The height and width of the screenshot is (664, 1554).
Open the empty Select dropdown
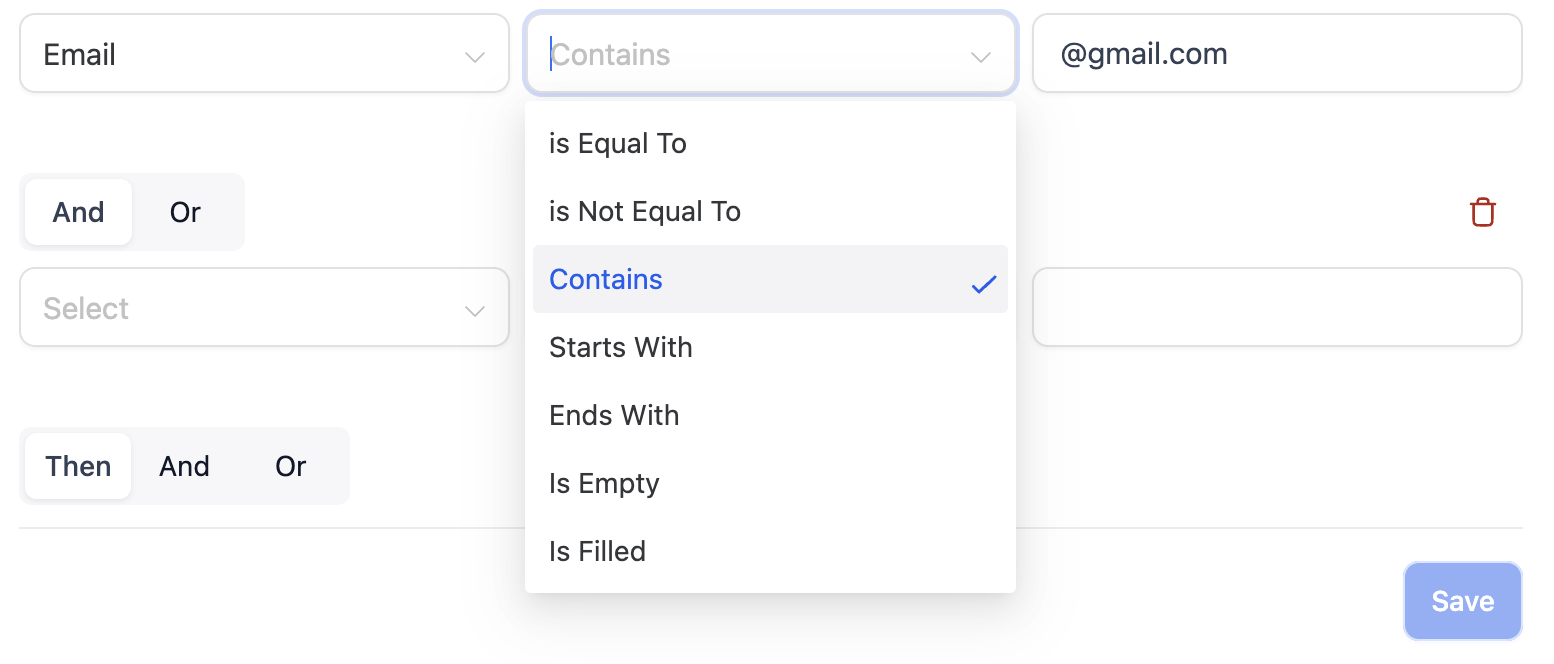pos(264,307)
